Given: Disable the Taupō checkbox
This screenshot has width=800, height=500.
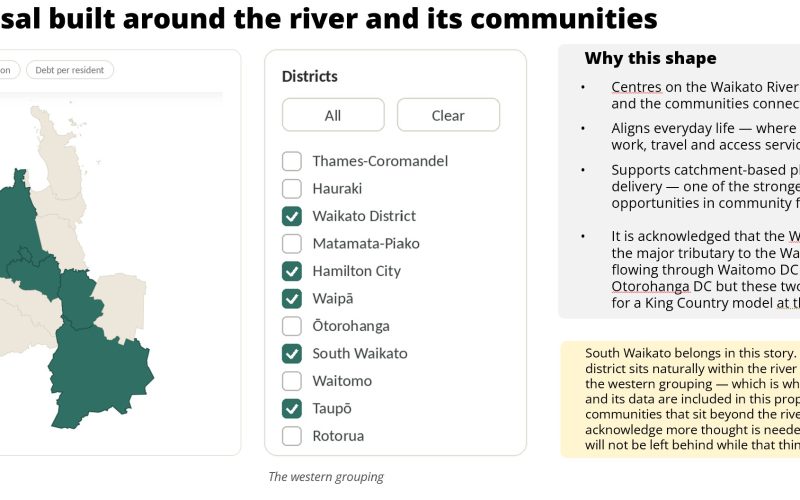Looking at the screenshot, I should pos(292,409).
